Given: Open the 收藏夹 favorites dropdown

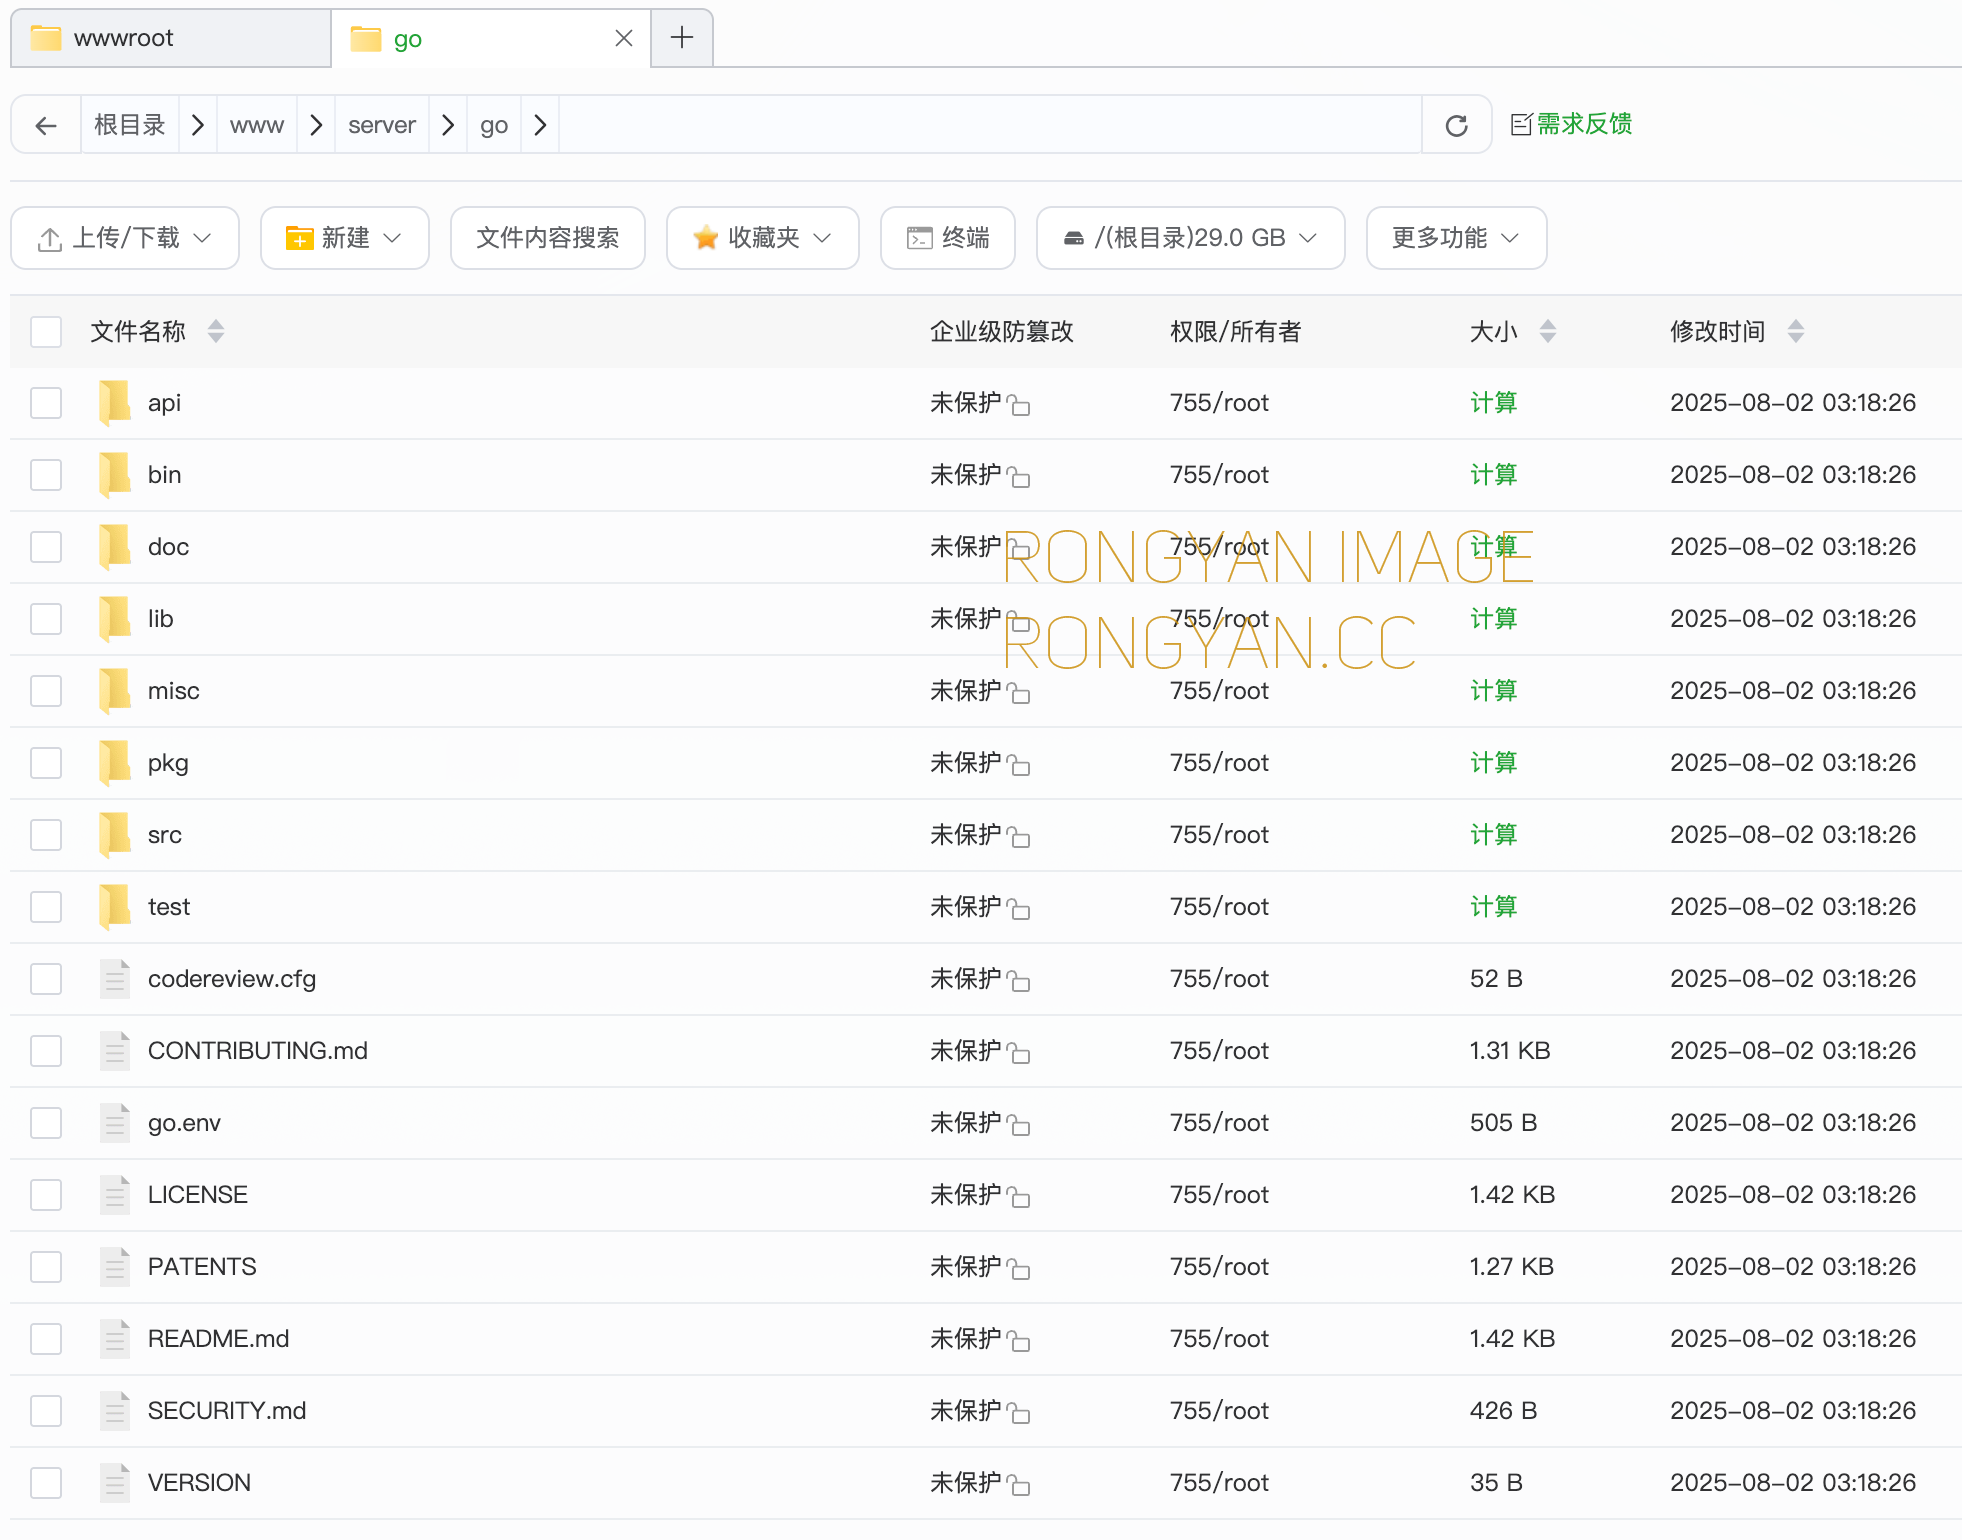Looking at the screenshot, I should tap(763, 238).
